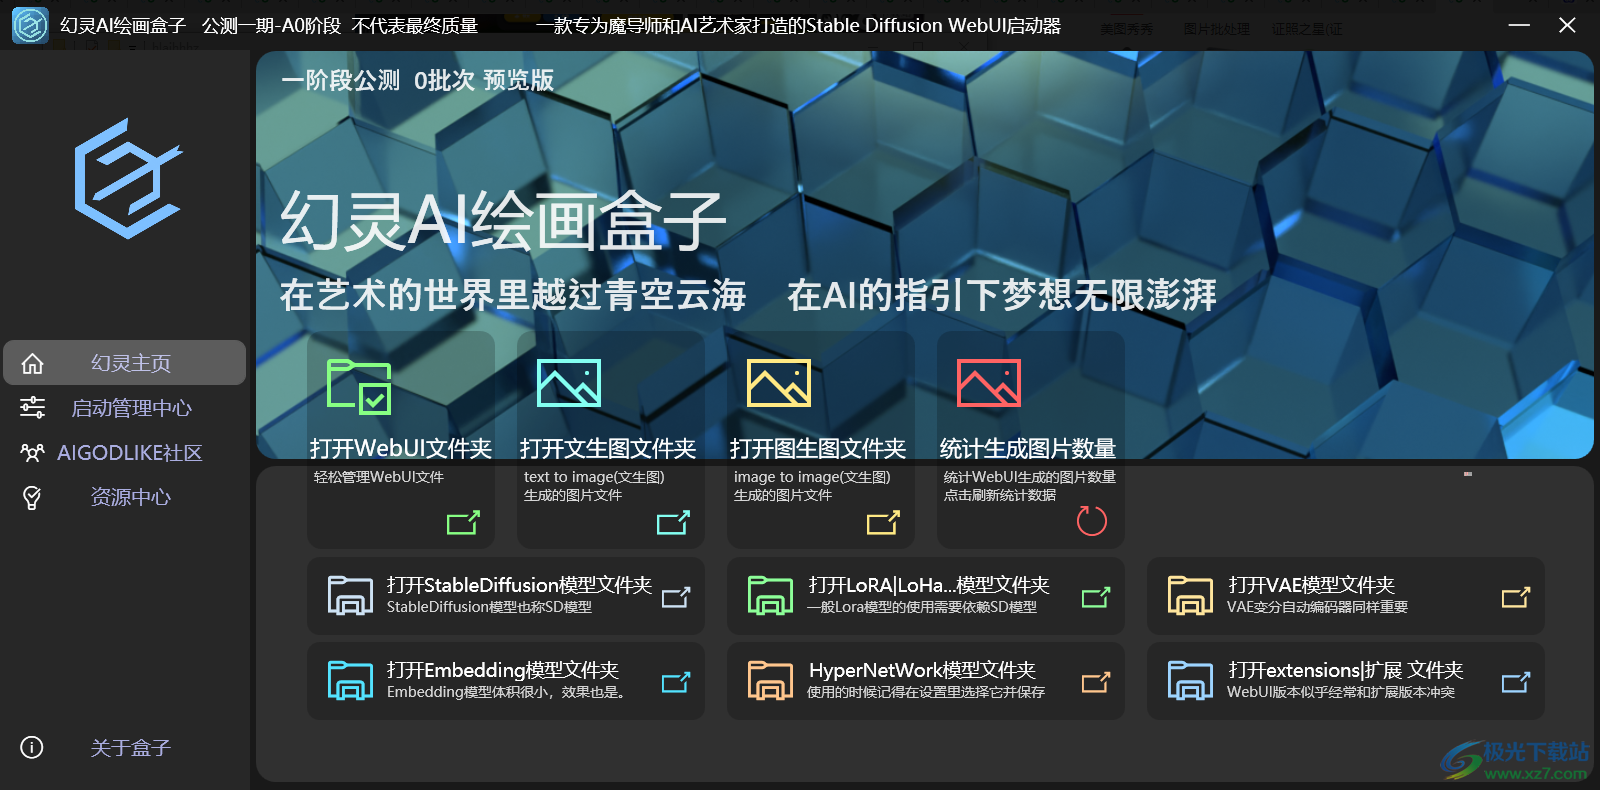This screenshot has width=1600, height=790.
Task: Click the red image icon for 统计生成图片数量
Action: pos(989,383)
